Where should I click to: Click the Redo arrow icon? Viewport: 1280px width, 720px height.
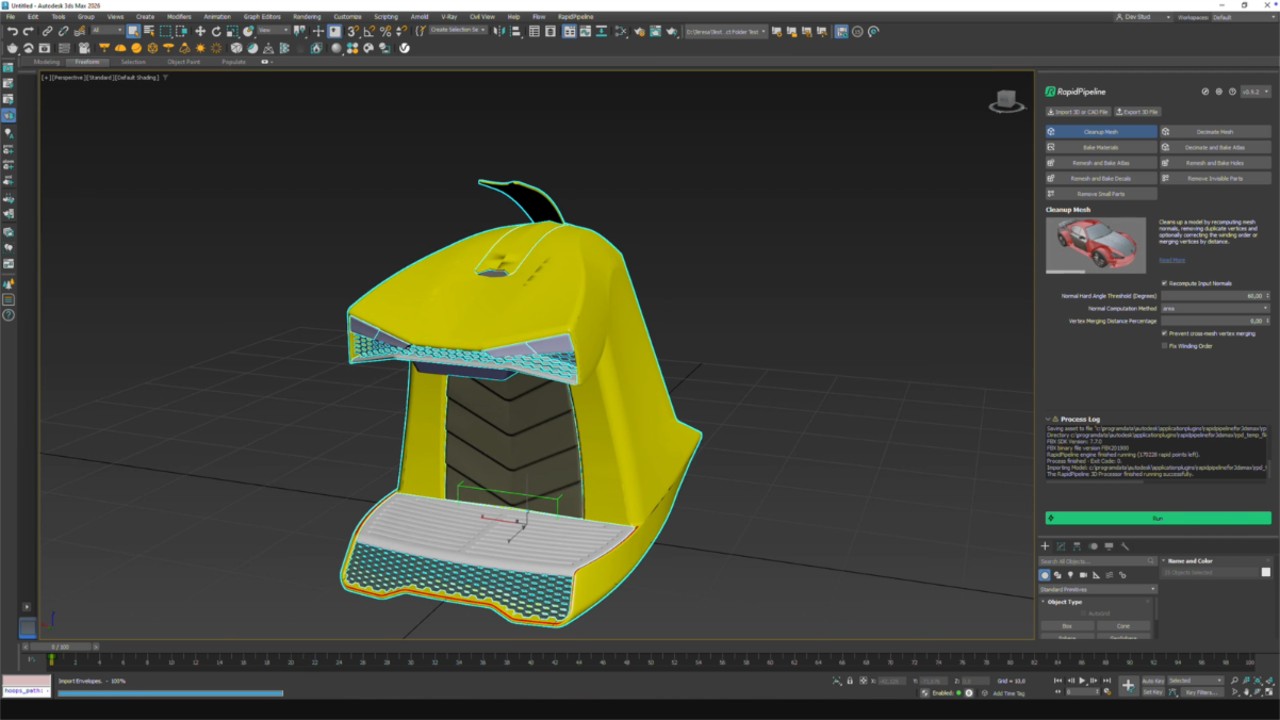27,32
